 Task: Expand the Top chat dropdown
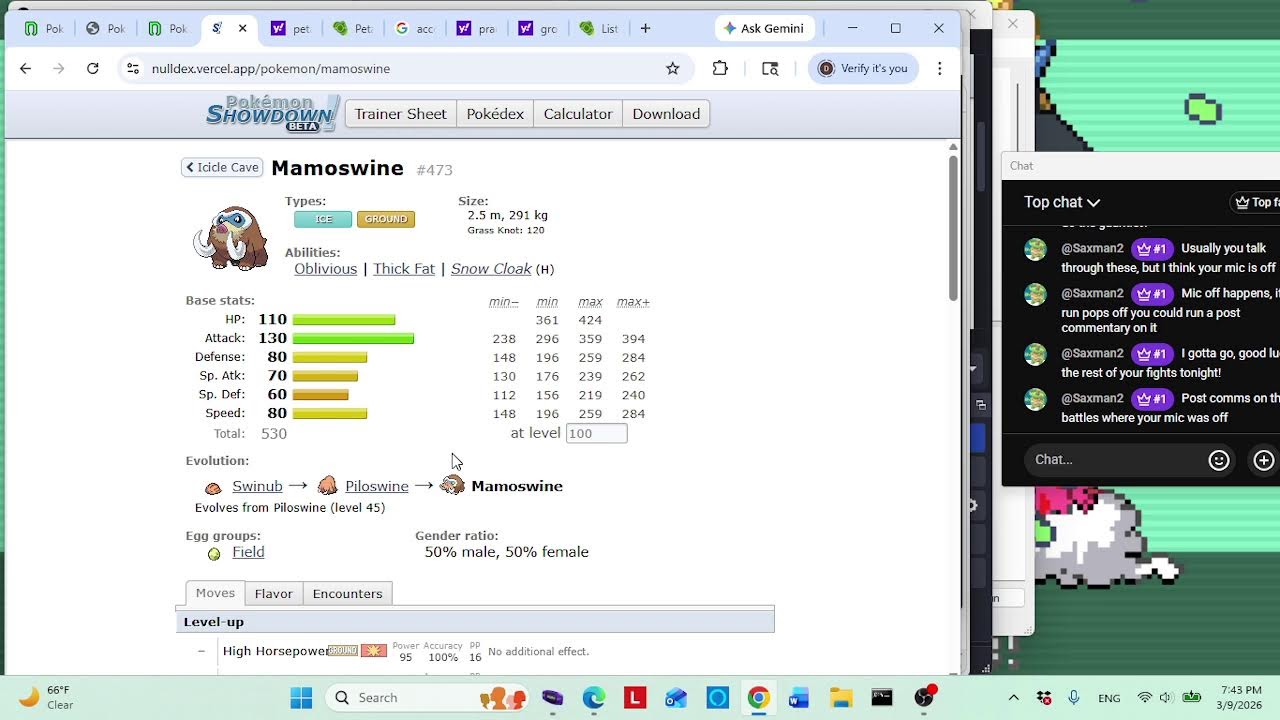(1062, 202)
